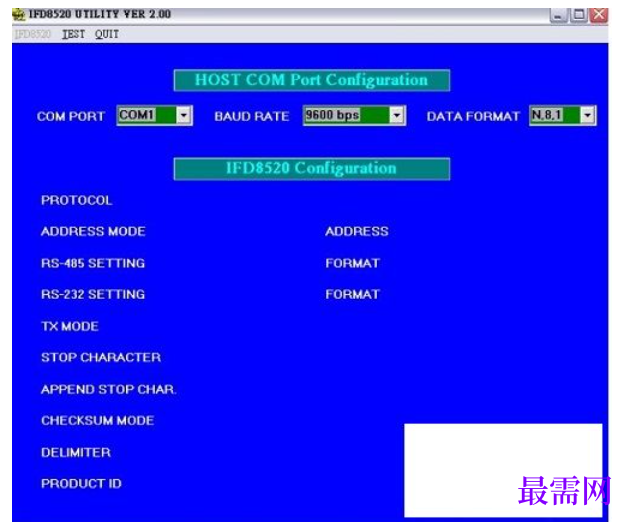Click the STOP CHARACTER label
The width and height of the screenshot is (630, 522).
pyautogui.click(x=101, y=358)
